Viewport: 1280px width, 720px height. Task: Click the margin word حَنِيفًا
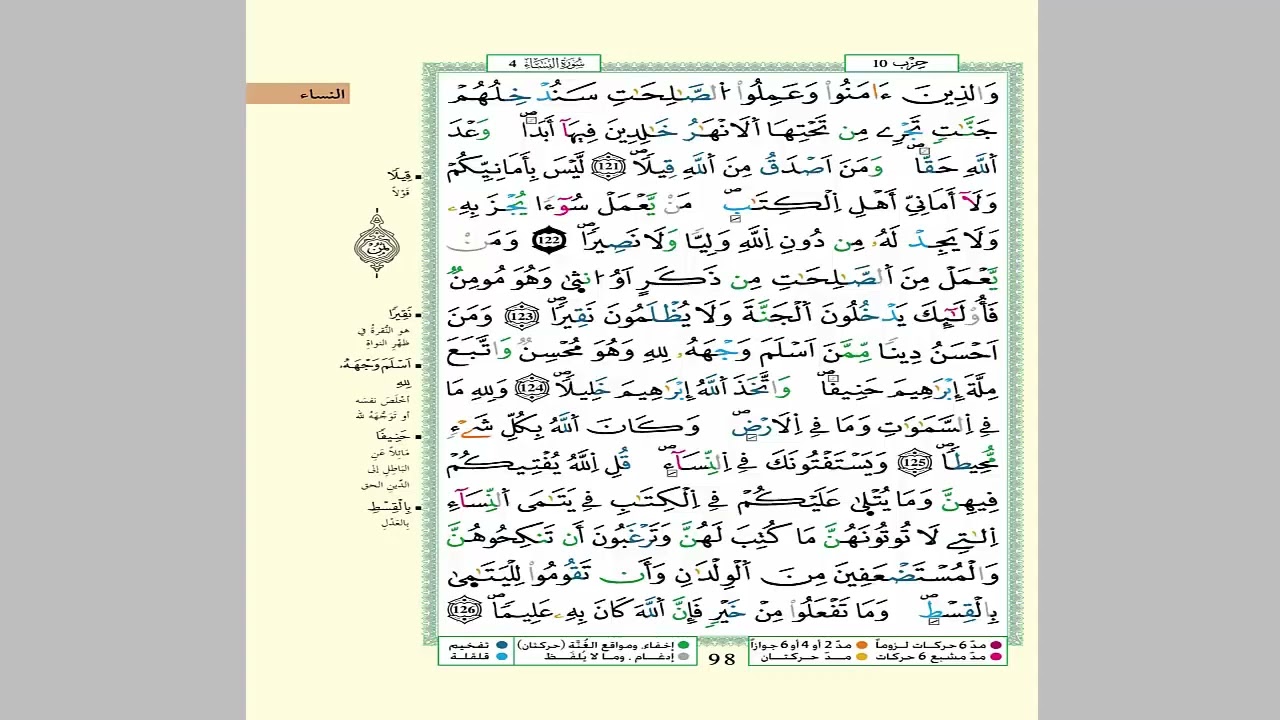click(x=394, y=437)
